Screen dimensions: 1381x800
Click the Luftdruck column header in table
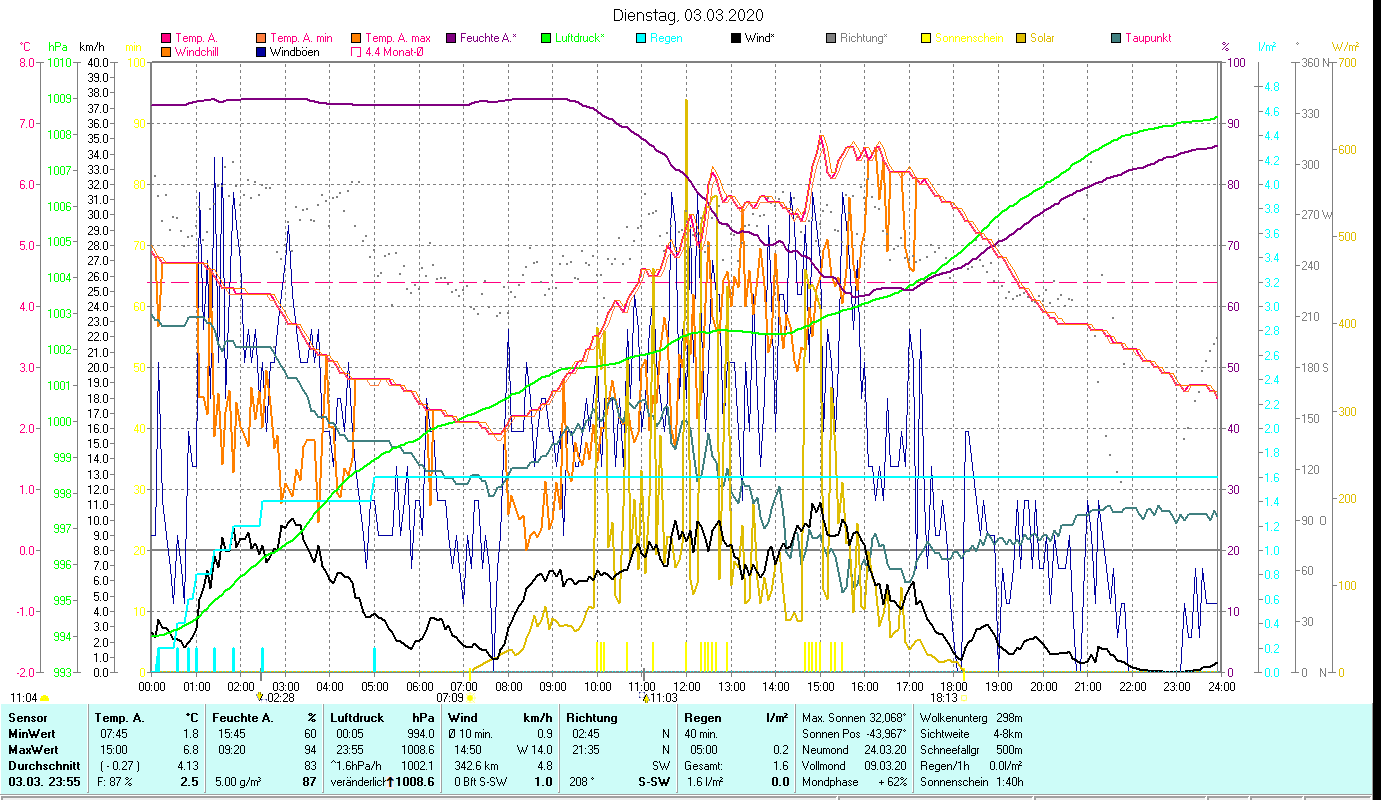coord(357,718)
